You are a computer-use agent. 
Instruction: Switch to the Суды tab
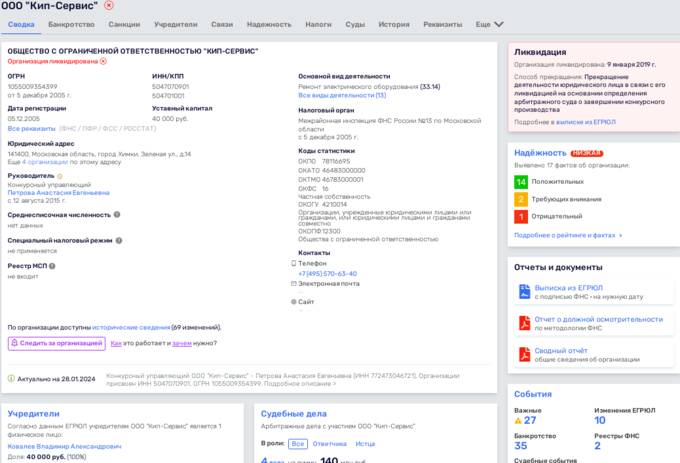(x=355, y=24)
